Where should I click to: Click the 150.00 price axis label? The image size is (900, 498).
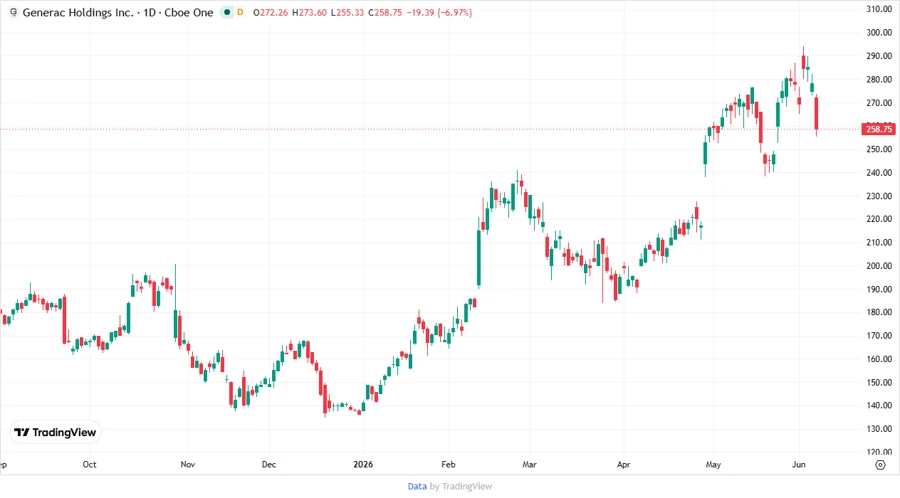[x=879, y=382]
